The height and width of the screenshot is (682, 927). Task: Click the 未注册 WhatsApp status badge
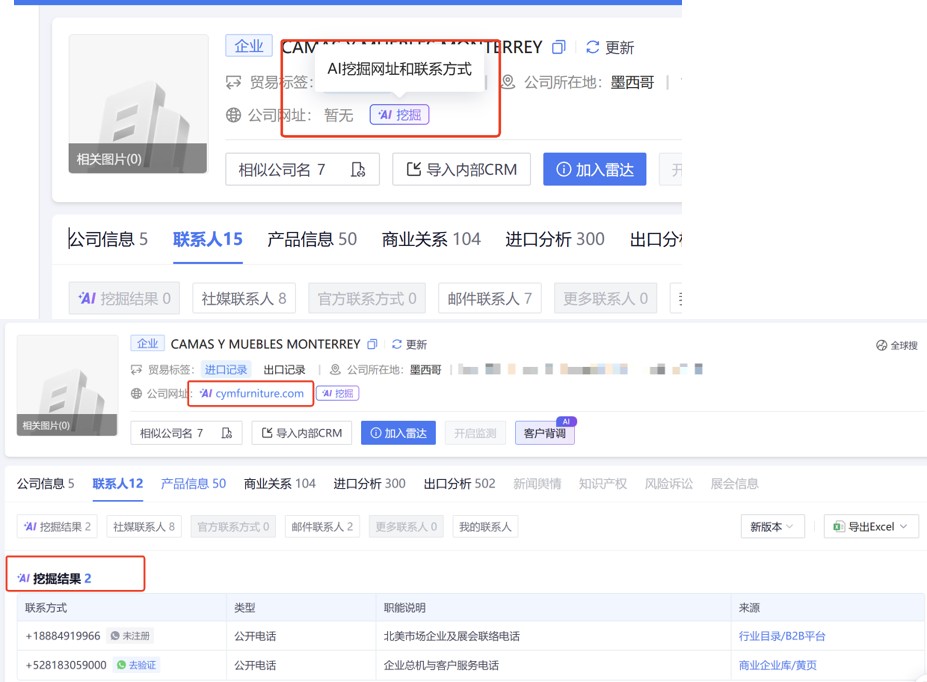pyautogui.click(x=130, y=636)
